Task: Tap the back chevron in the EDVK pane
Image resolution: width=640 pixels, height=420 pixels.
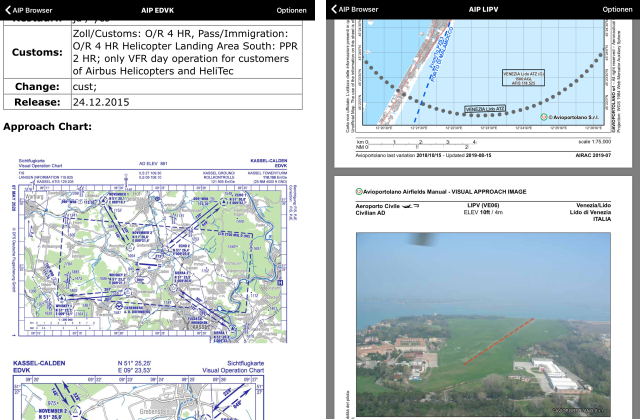Action: [x=6, y=9]
